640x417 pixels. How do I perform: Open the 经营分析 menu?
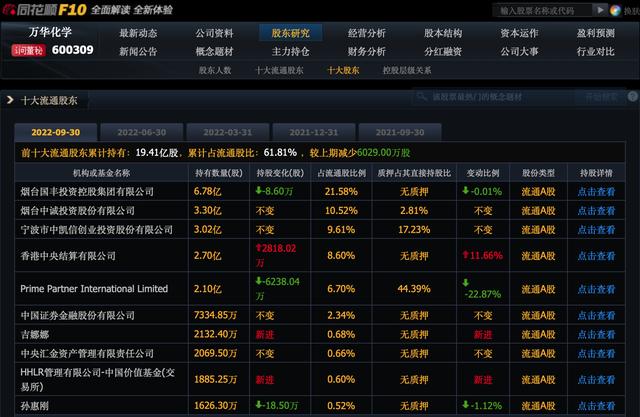coord(367,33)
